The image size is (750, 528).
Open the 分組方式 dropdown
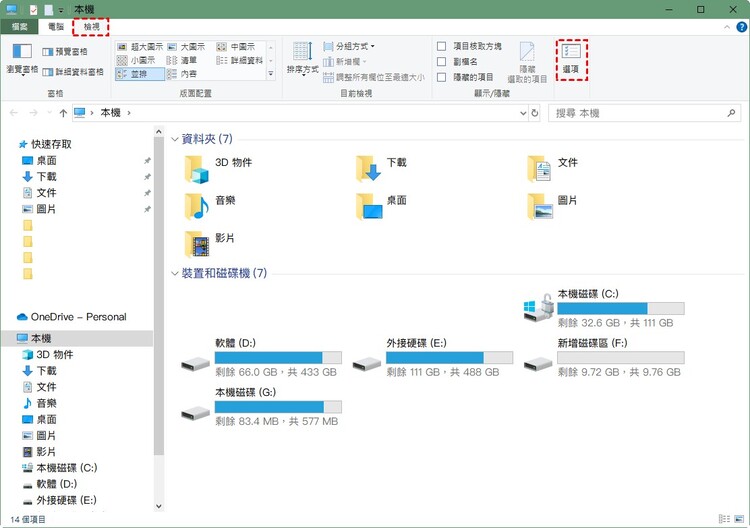349,46
